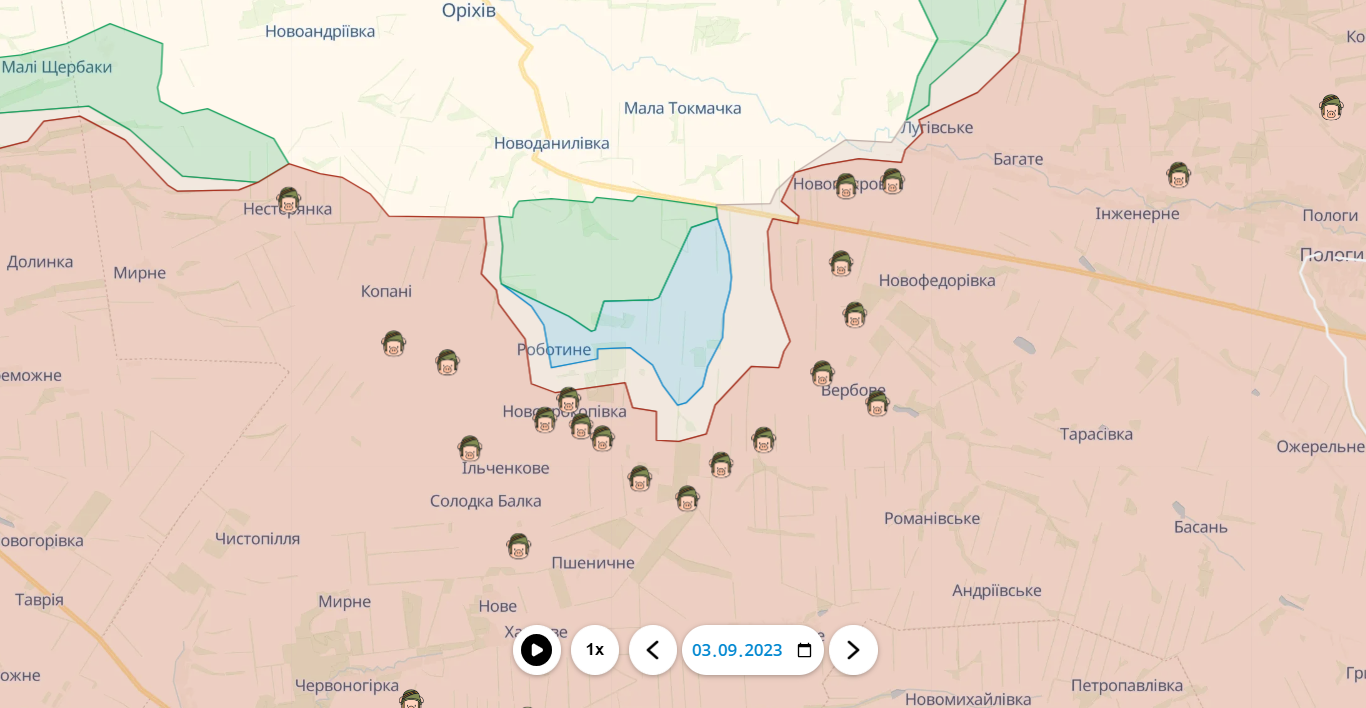Change the 1x playback speed

click(x=595, y=650)
